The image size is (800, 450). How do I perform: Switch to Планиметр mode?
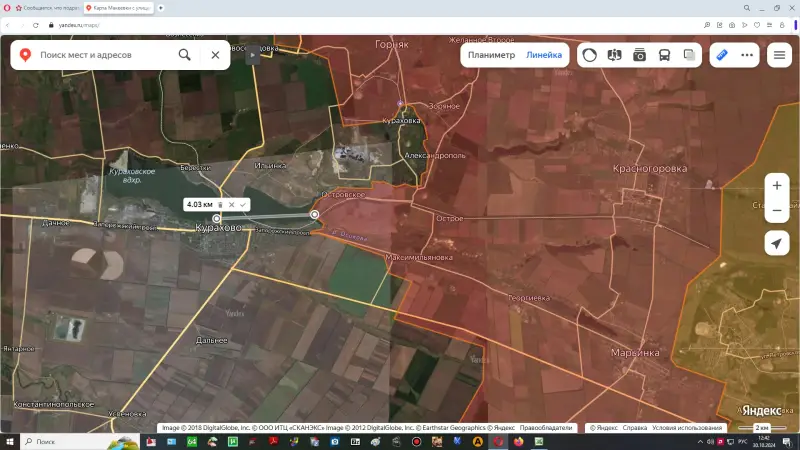pyautogui.click(x=491, y=55)
